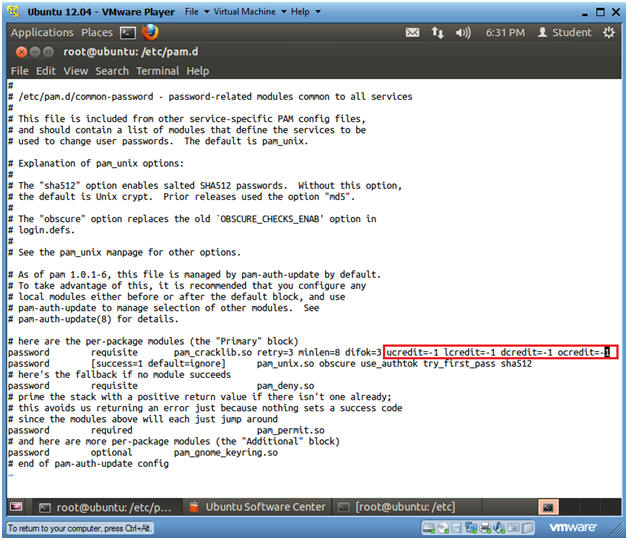Click 'pam_deny.so' text

tap(286, 386)
